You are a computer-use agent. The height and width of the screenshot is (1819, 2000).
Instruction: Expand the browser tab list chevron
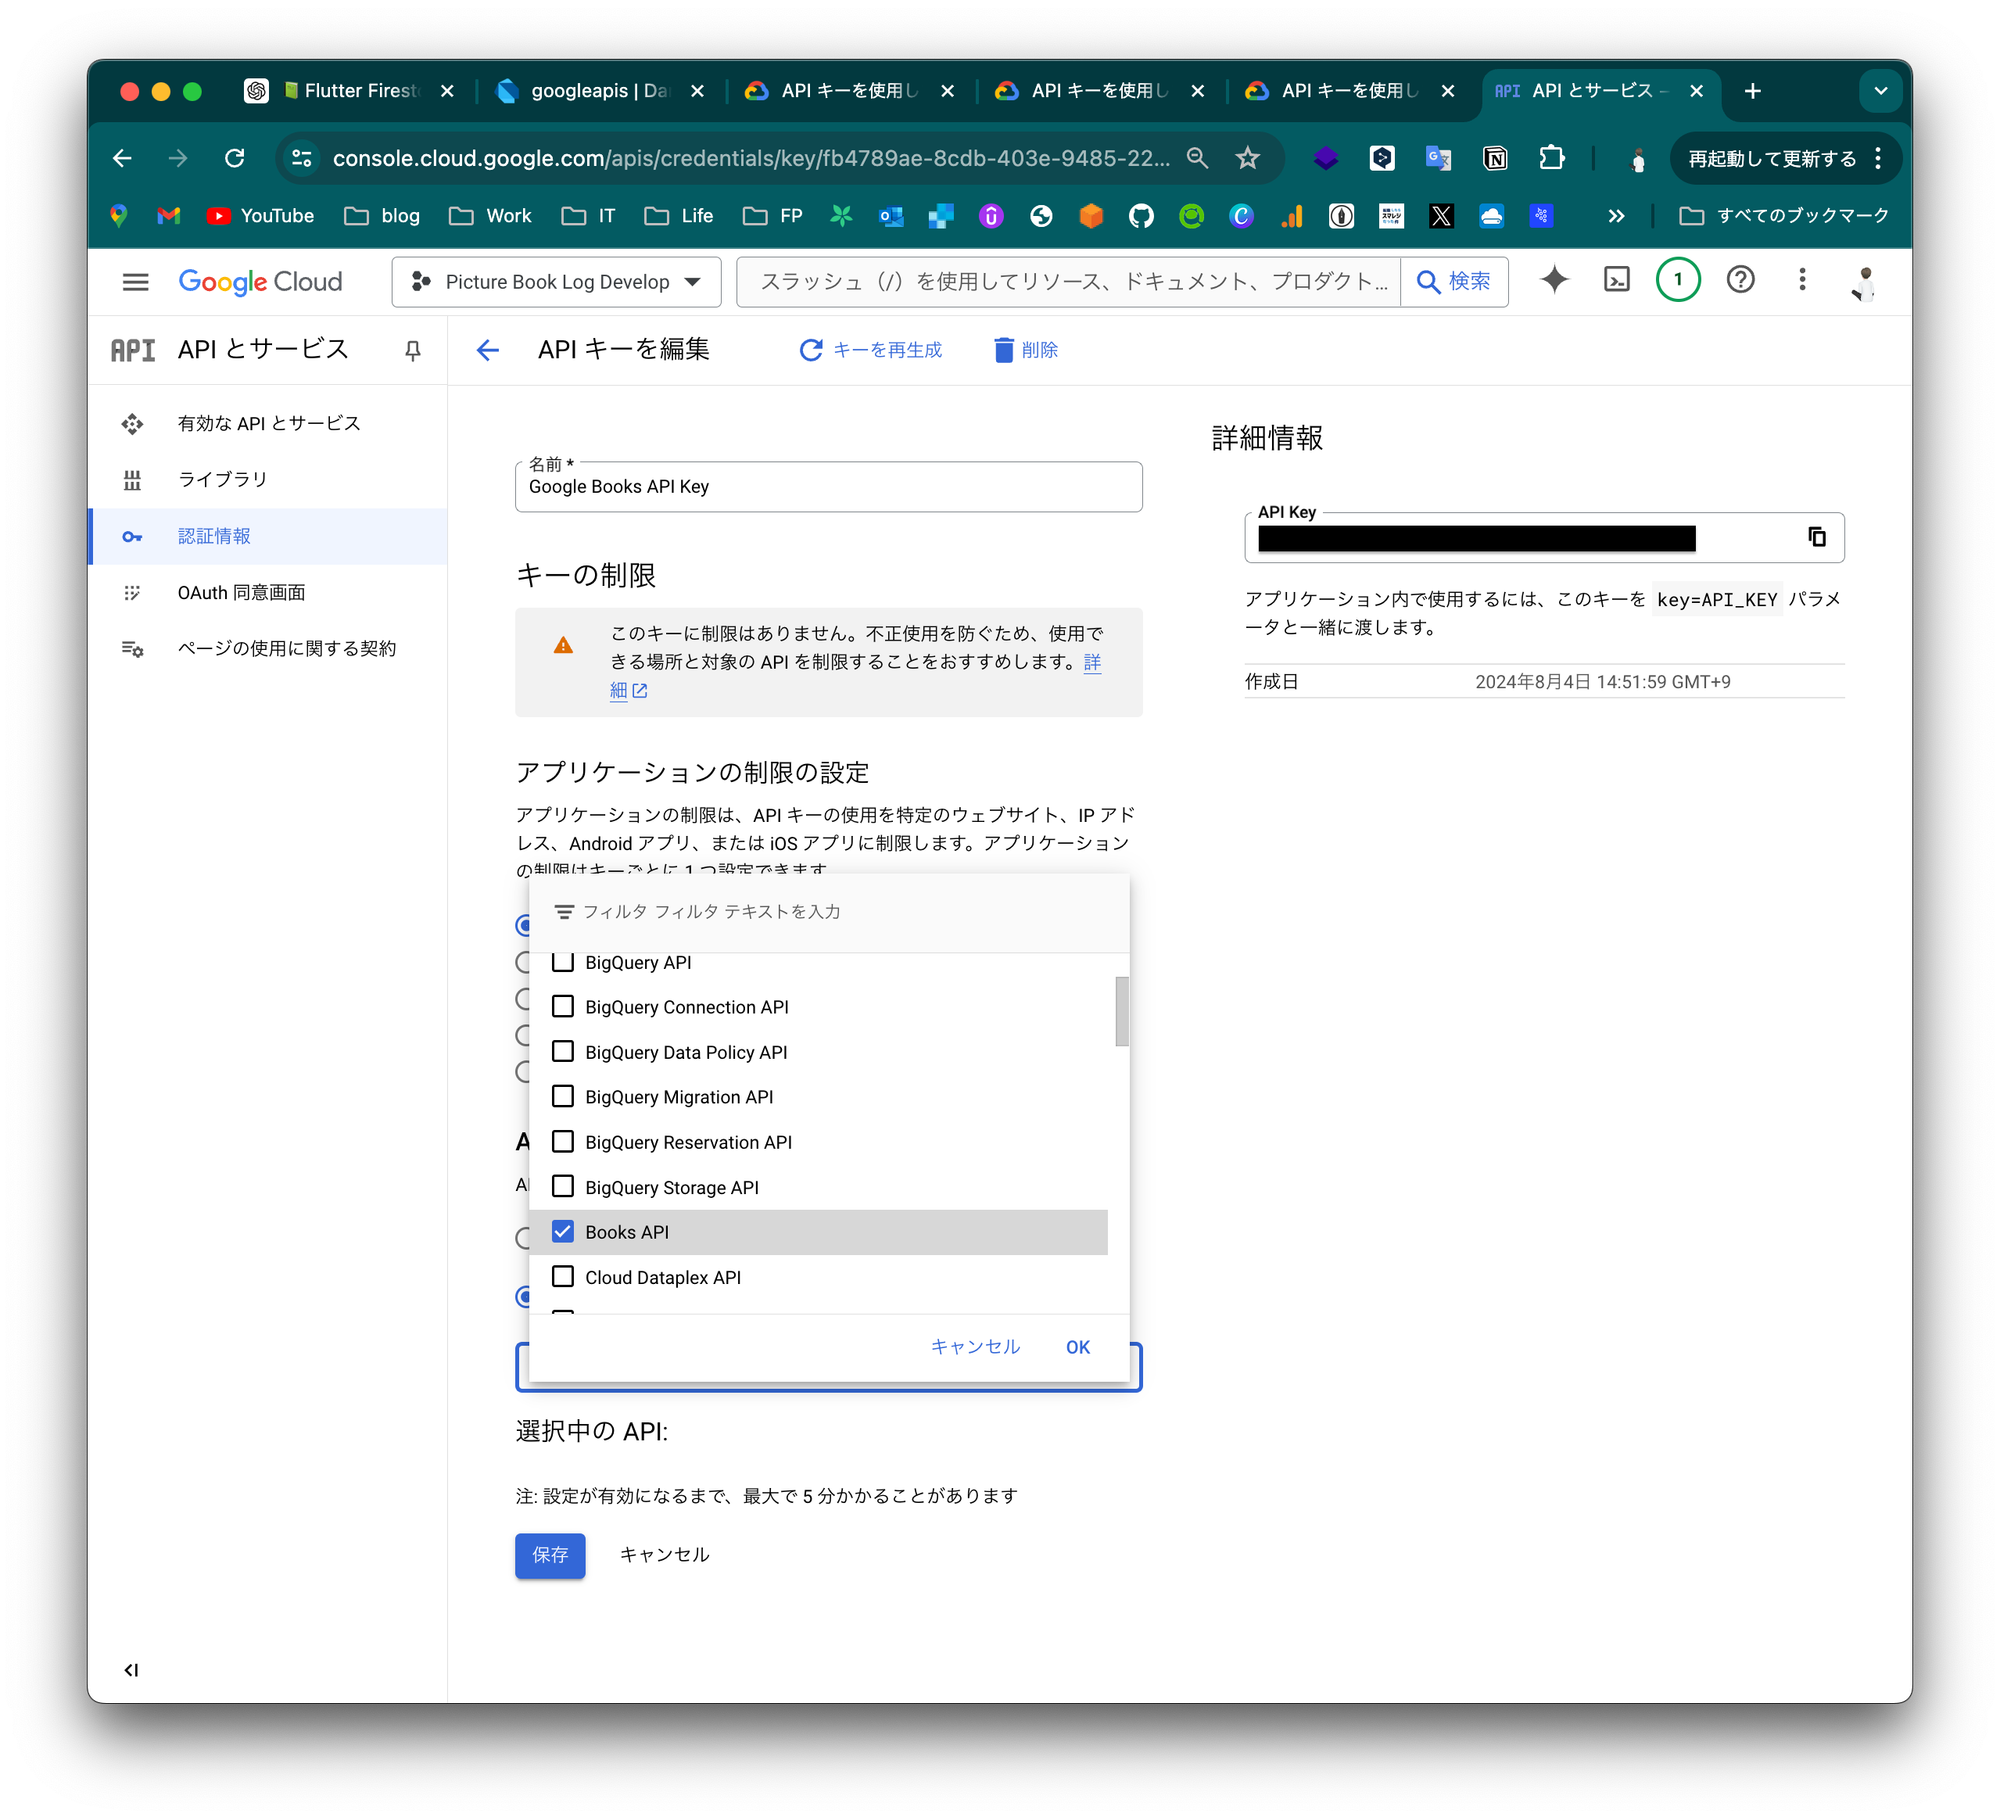click(1881, 90)
